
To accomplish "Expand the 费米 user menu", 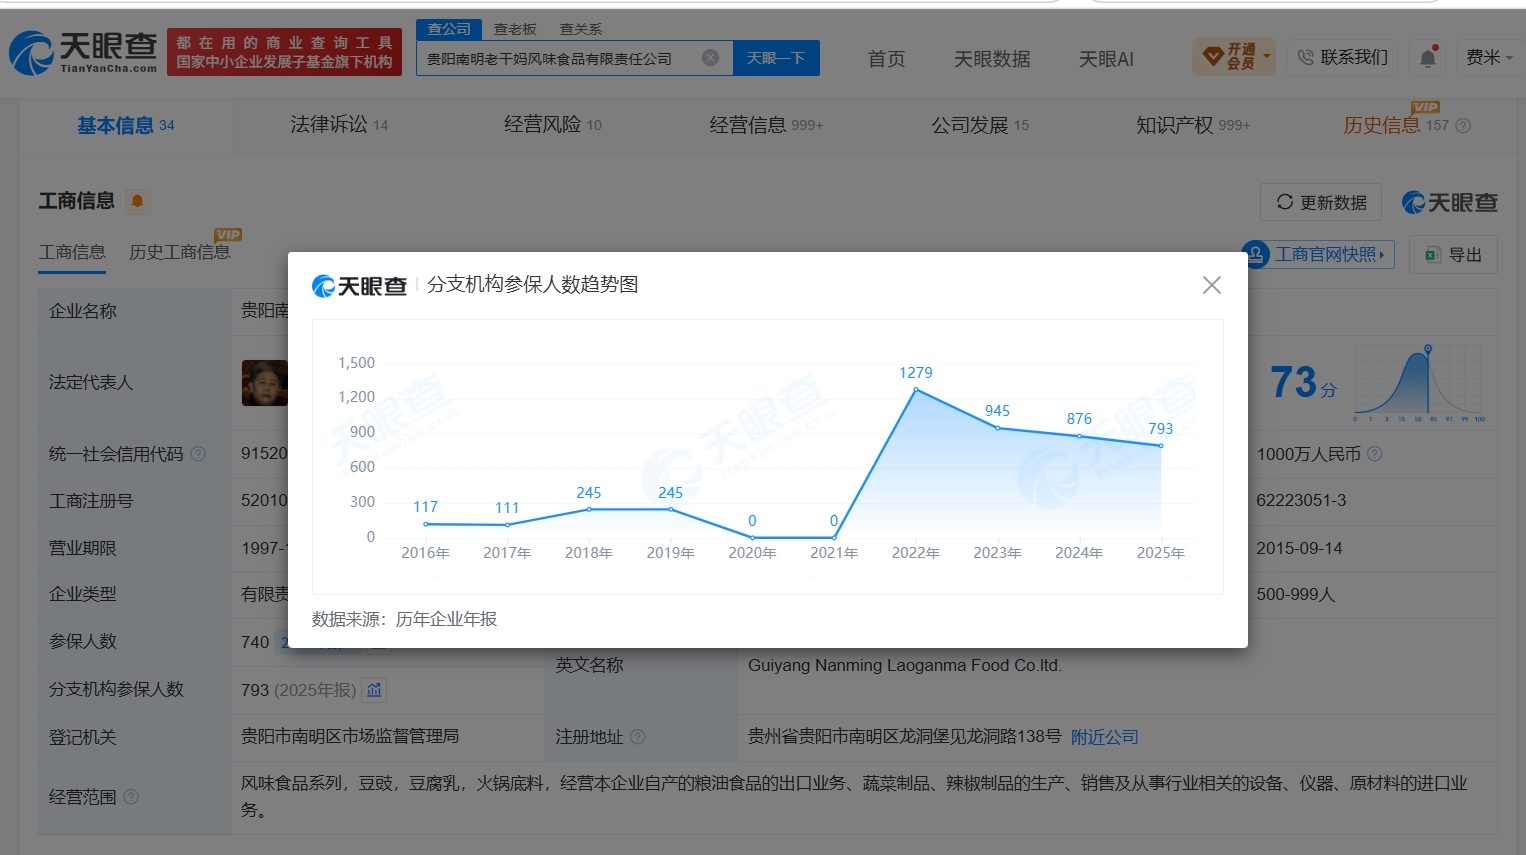I will [x=1489, y=57].
